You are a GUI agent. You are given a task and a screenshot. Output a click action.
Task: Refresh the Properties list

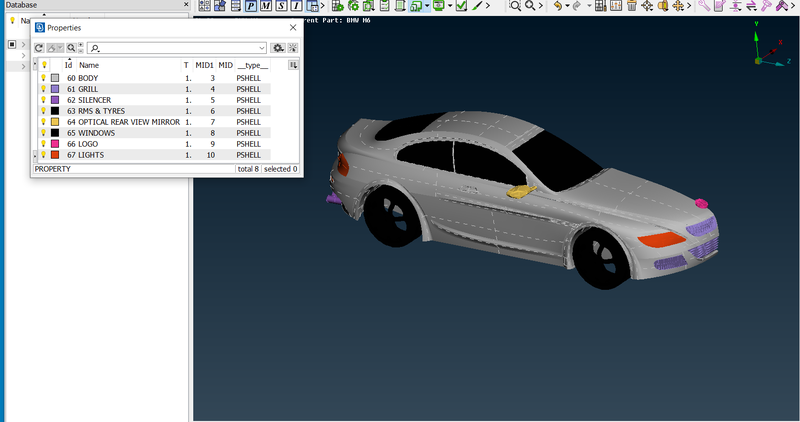(39, 48)
